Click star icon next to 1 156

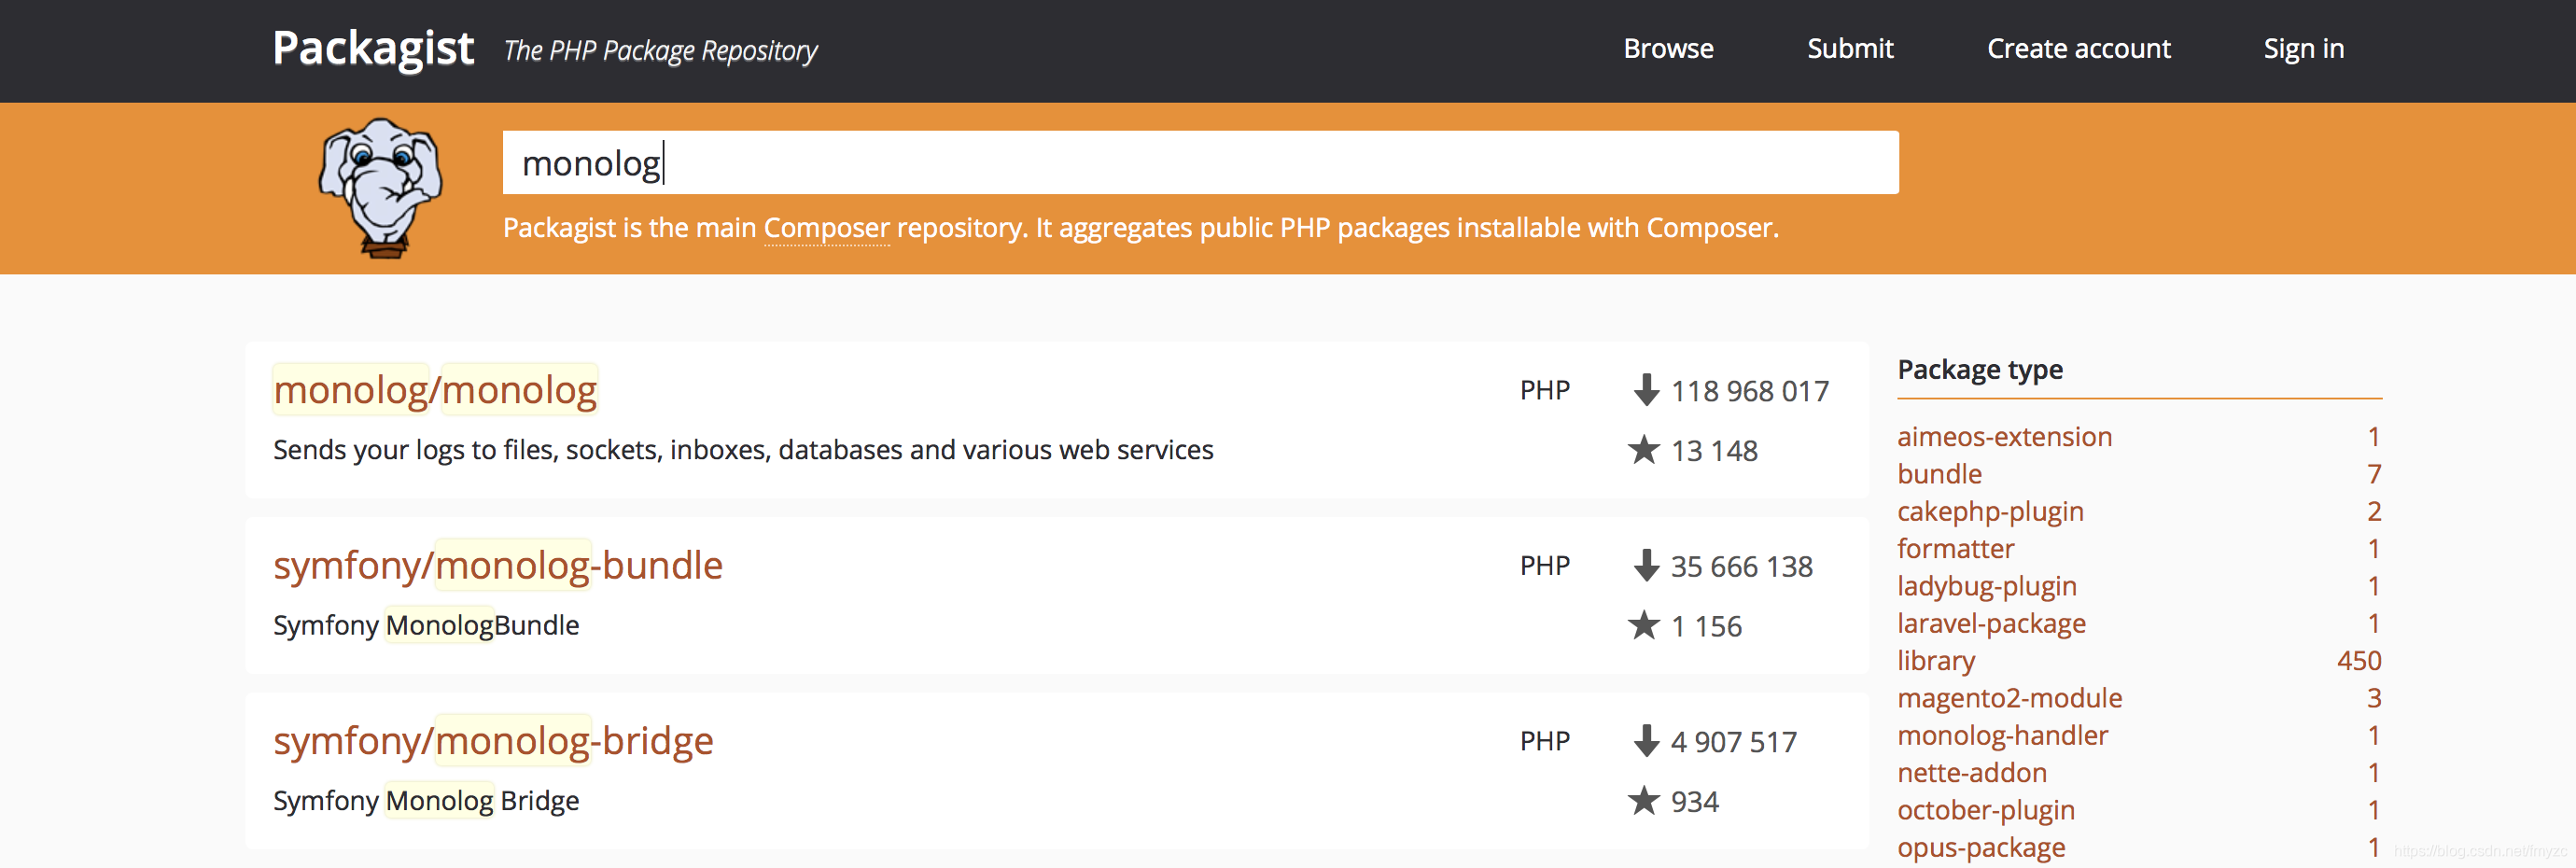tap(1643, 626)
